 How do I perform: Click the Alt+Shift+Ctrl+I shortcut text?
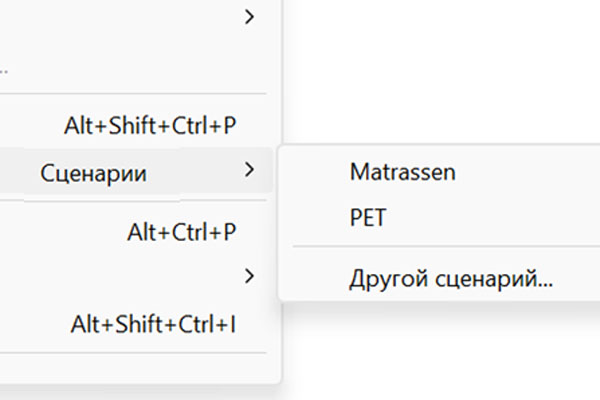tap(153, 325)
